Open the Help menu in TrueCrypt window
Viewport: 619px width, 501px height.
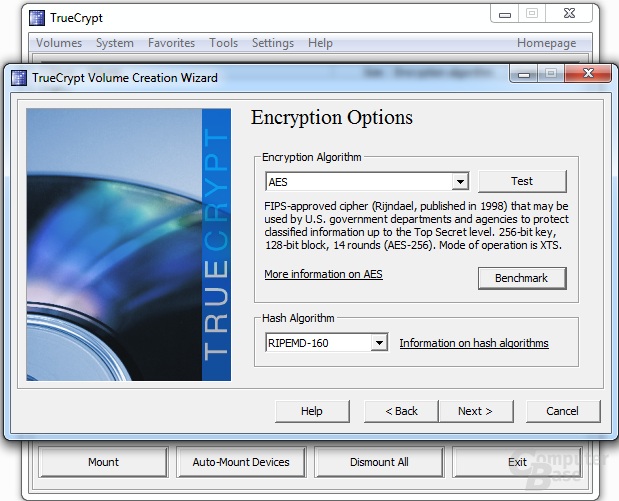click(x=320, y=43)
